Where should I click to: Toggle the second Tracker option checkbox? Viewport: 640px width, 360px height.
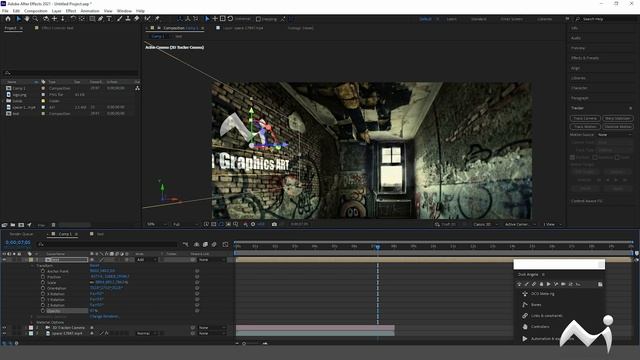coord(595,157)
